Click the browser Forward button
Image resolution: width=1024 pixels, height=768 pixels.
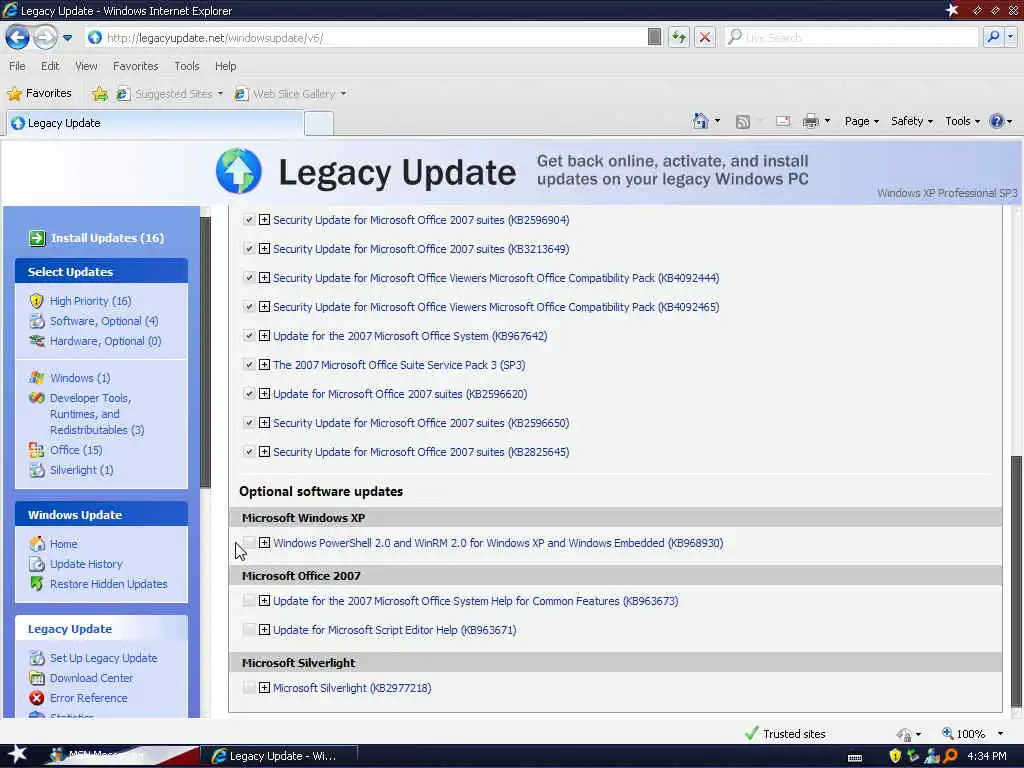coord(45,37)
